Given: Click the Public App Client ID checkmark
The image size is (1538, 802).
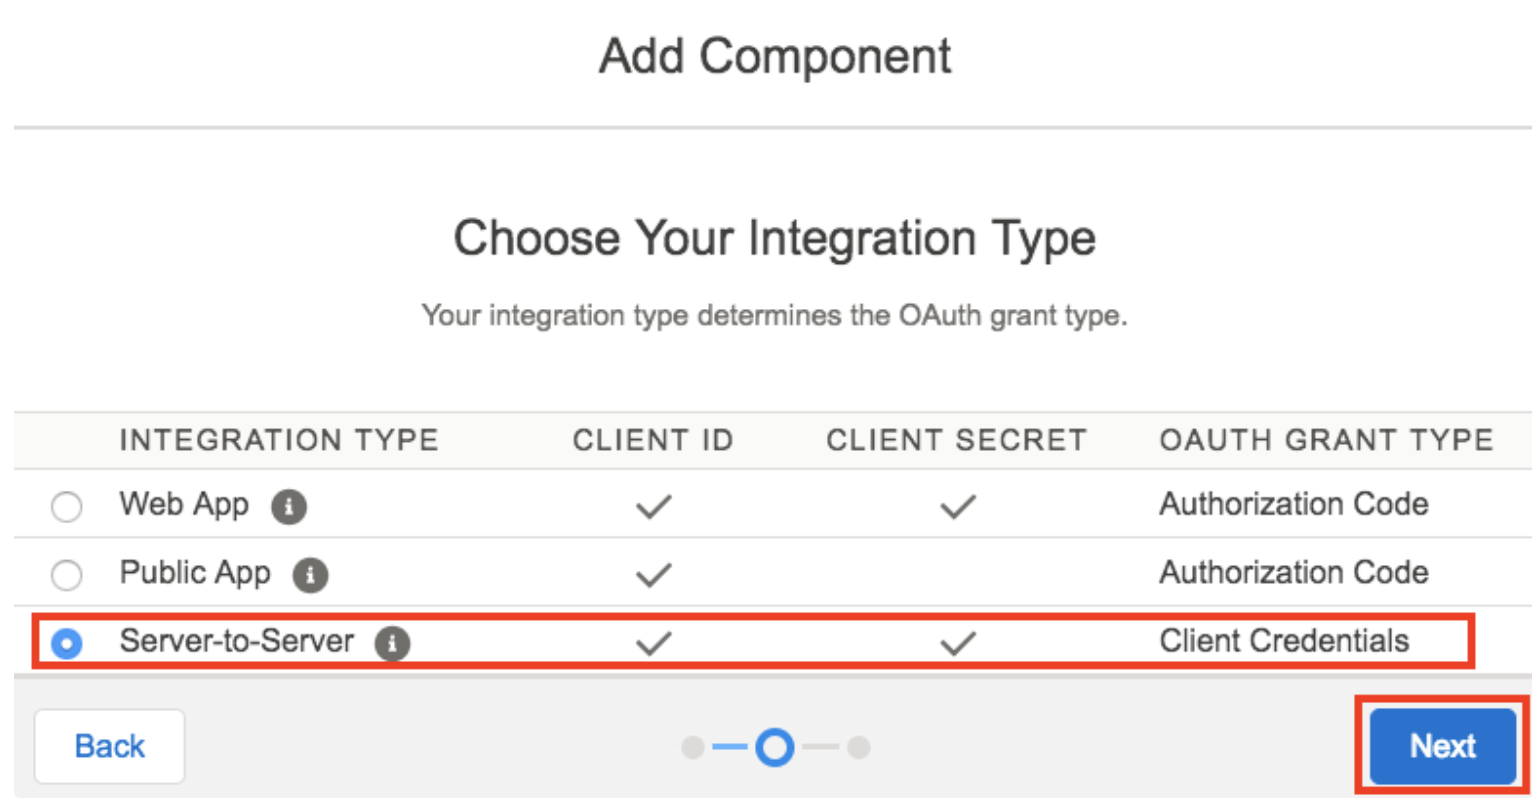Looking at the screenshot, I should click(653, 575).
